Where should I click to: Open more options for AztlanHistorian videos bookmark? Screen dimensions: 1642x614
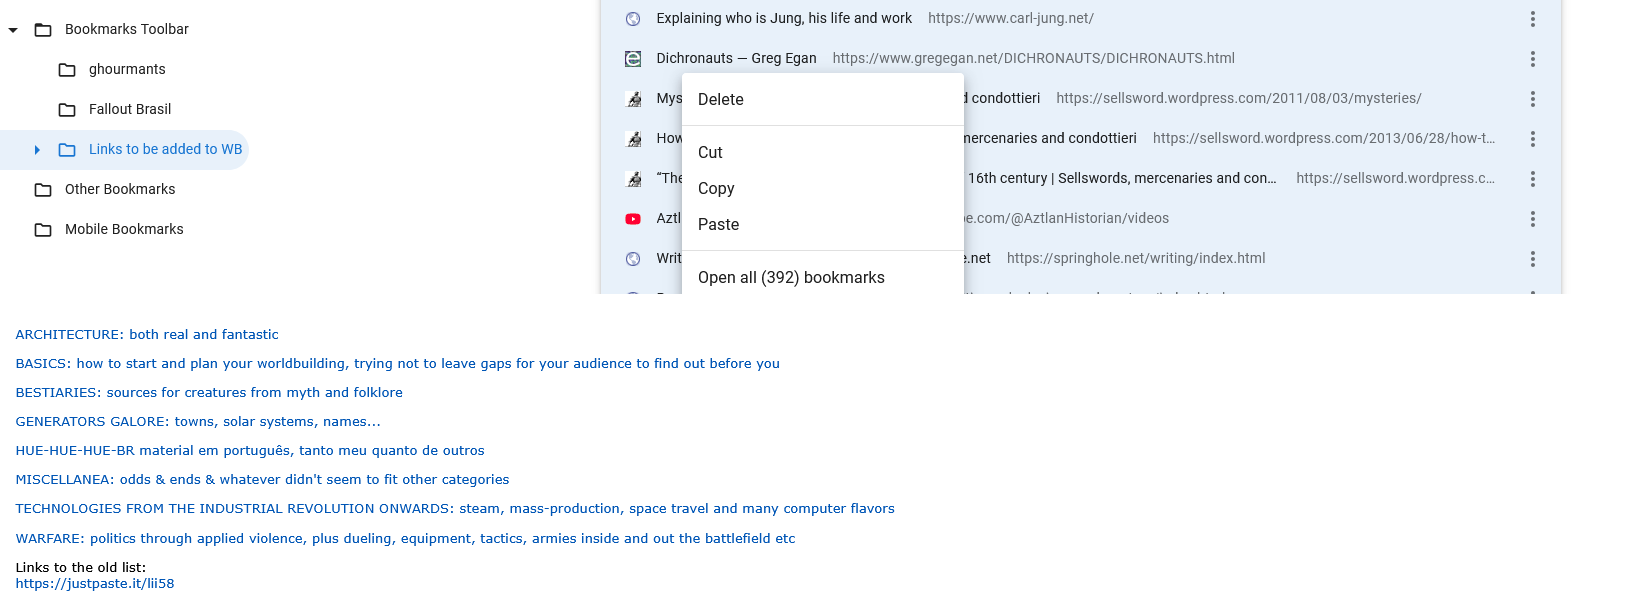click(x=1532, y=219)
